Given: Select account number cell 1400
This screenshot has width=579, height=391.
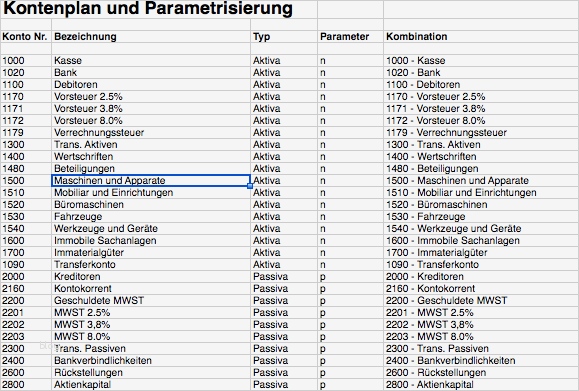Looking at the screenshot, I should click(x=26, y=157).
